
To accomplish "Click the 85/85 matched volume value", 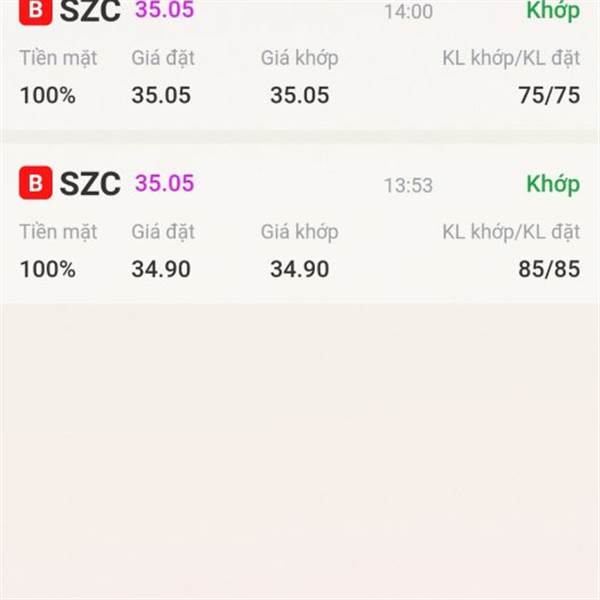I will 549,269.
